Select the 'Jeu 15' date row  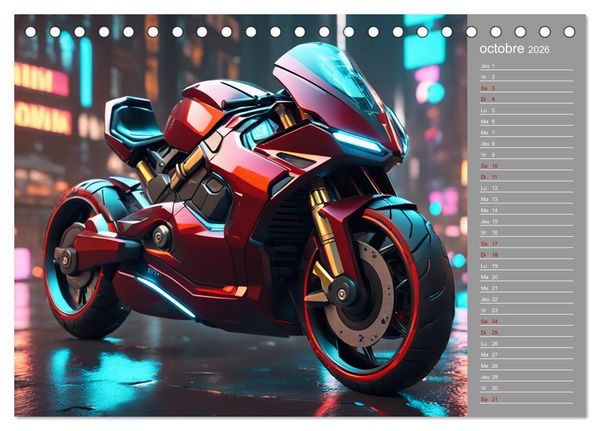tap(527, 221)
